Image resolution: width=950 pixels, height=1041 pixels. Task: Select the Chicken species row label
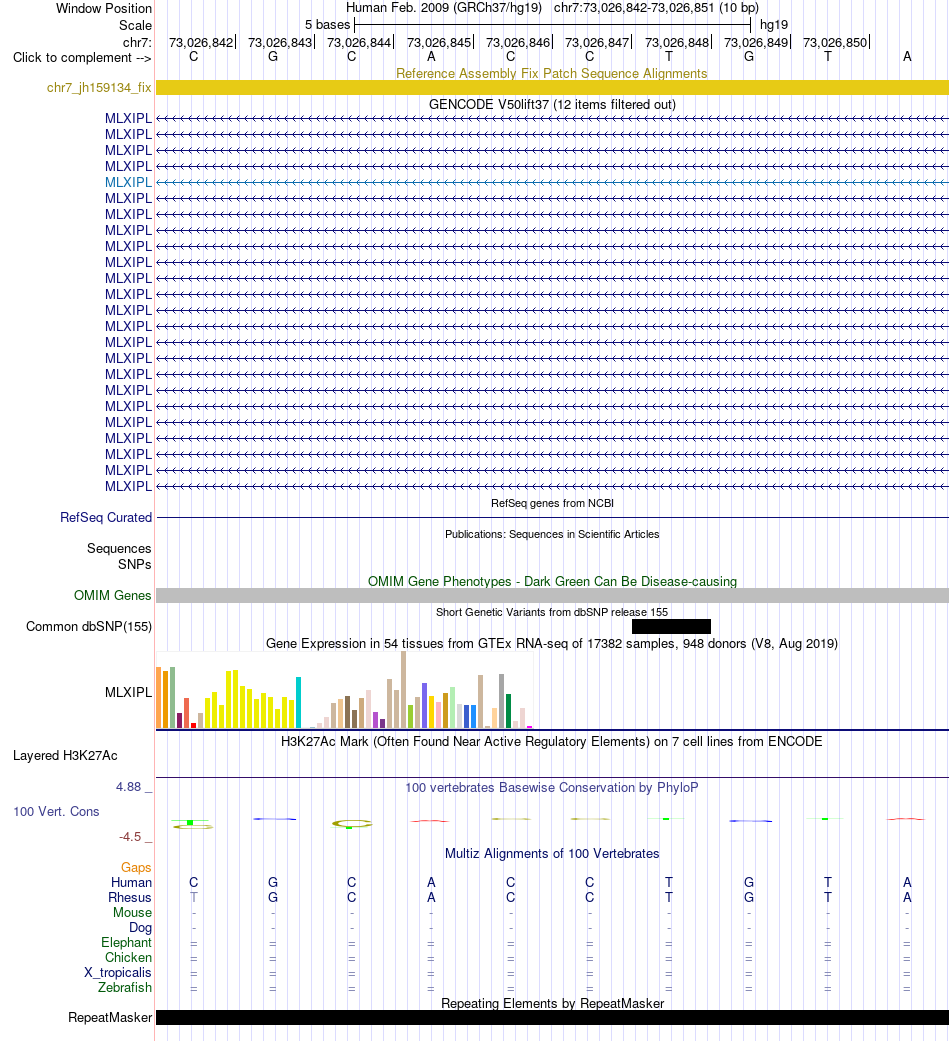coord(129,957)
